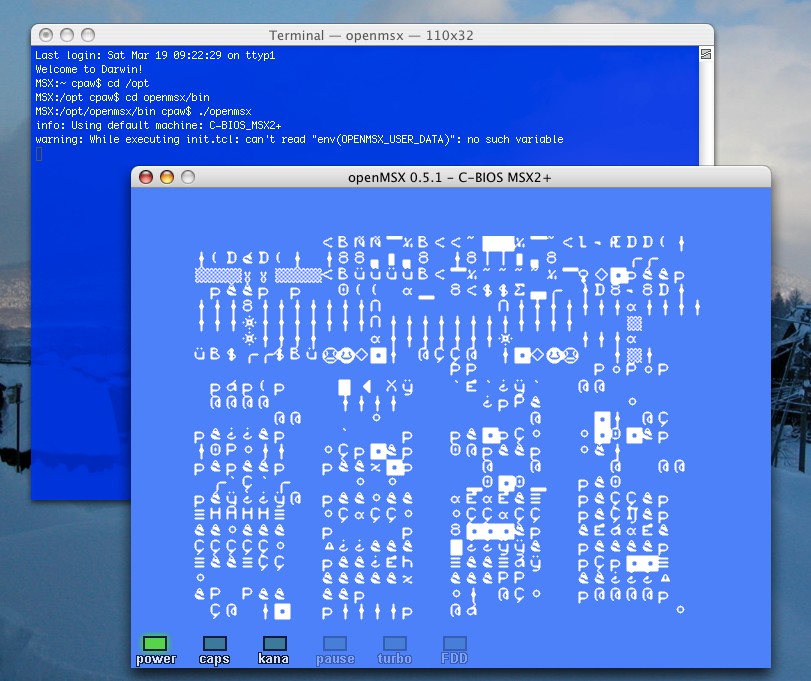Click the Terminal openmsx title bar
This screenshot has height=681, width=811.
(372, 35)
